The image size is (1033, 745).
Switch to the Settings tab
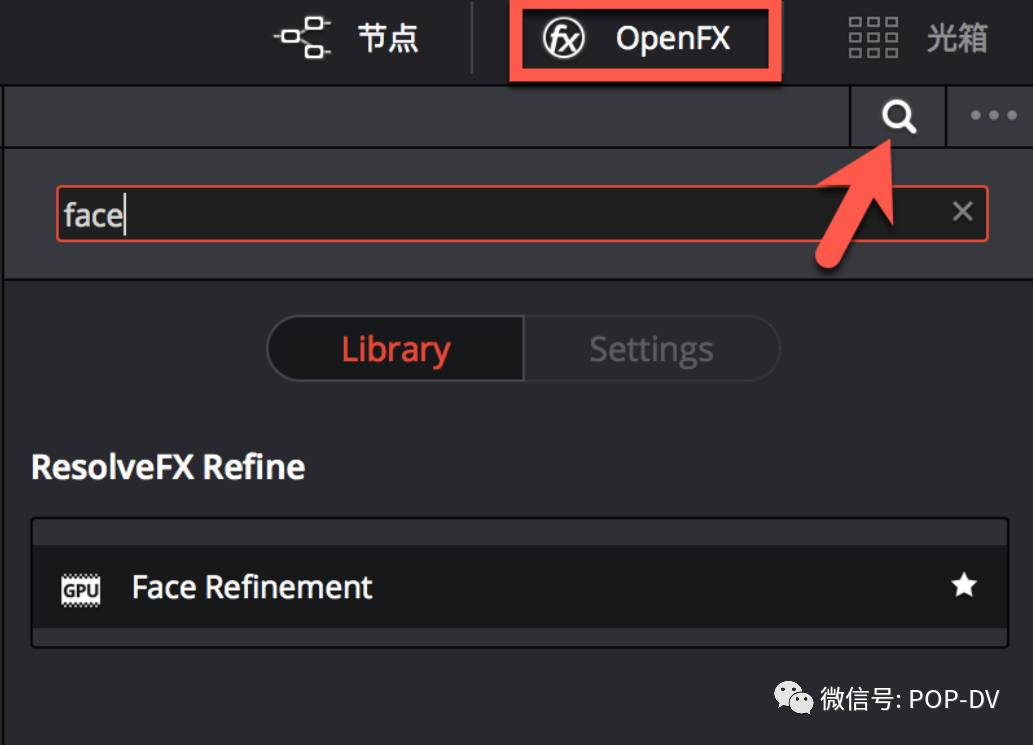(652, 348)
